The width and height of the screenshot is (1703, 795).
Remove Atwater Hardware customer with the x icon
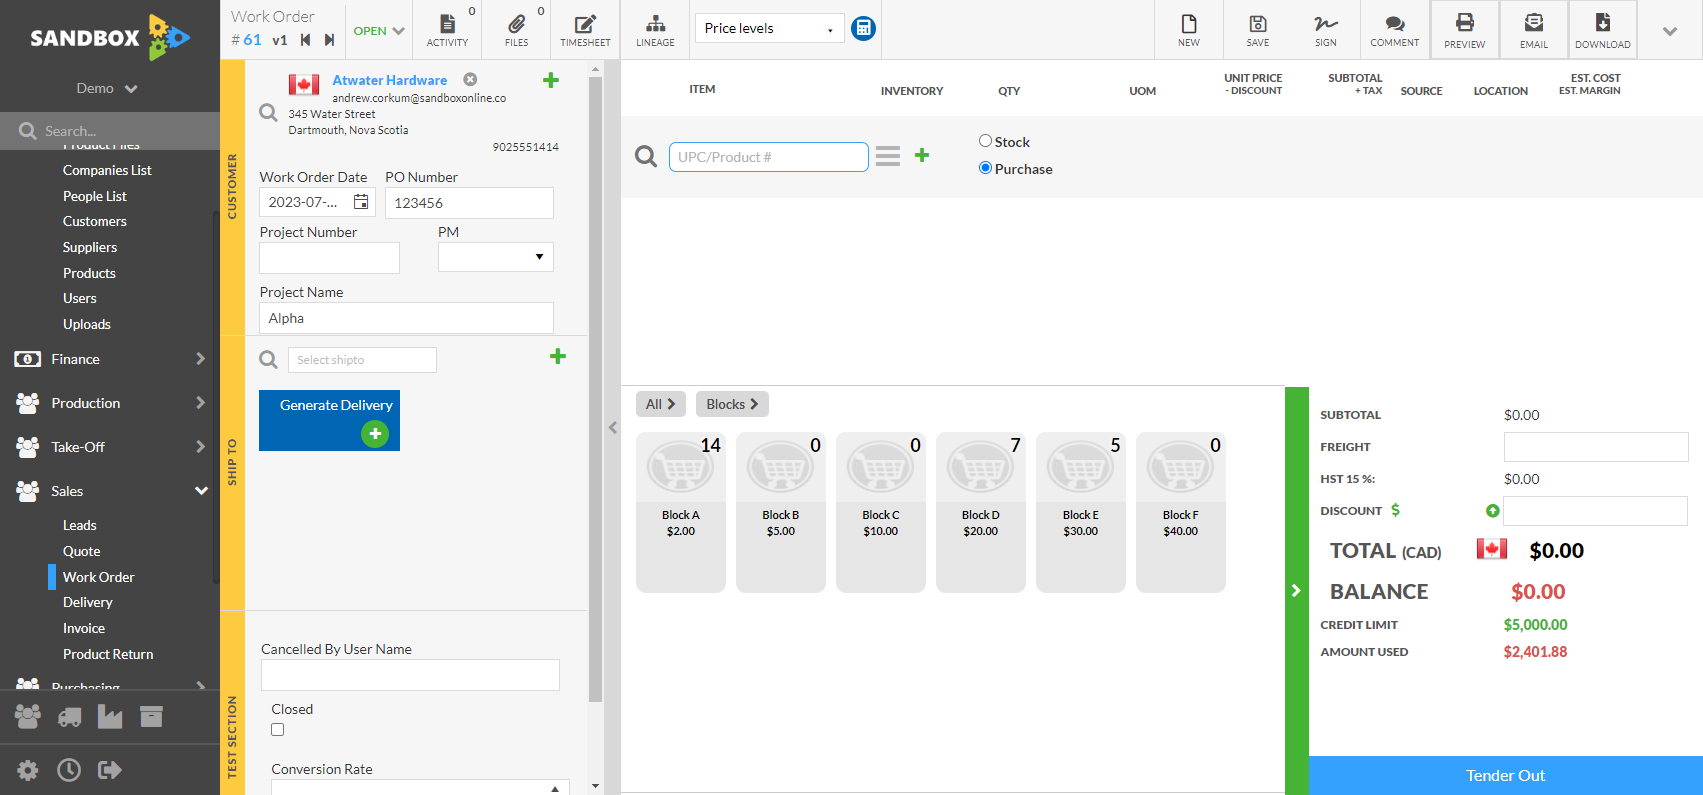click(x=470, y=79)
